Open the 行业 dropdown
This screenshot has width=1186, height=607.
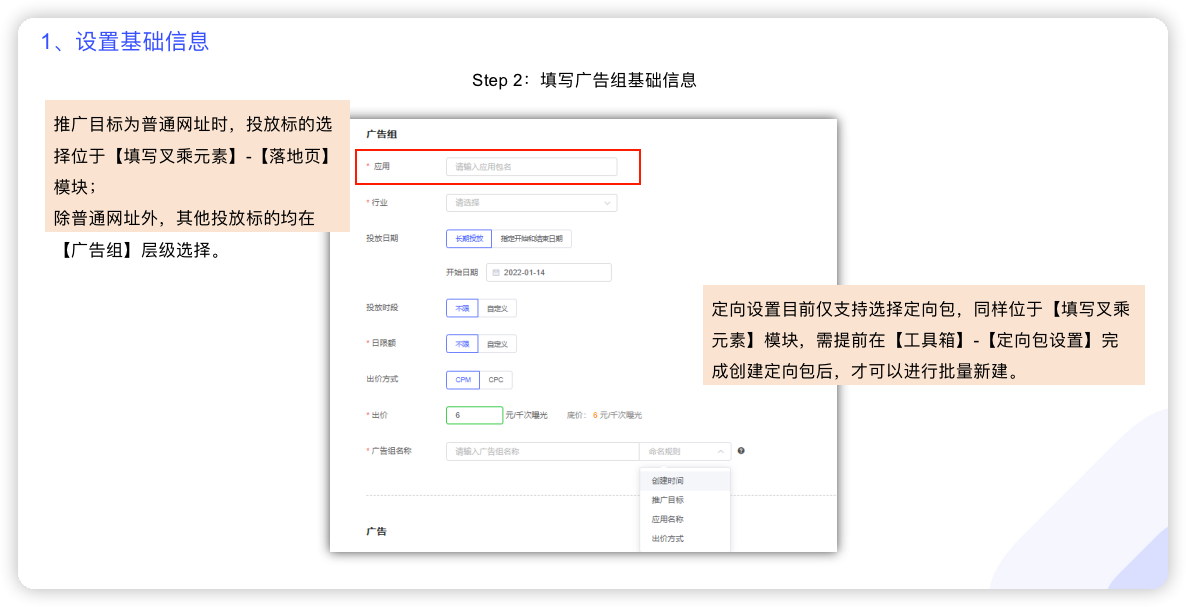(x=531, y=203)
